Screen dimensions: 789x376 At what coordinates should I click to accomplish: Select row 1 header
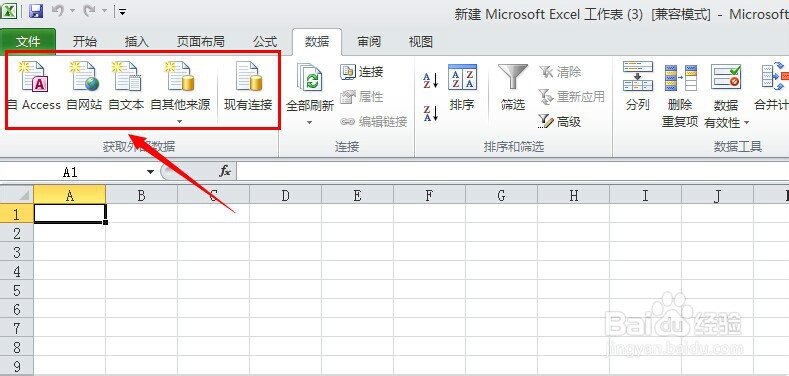pos(17,214)
